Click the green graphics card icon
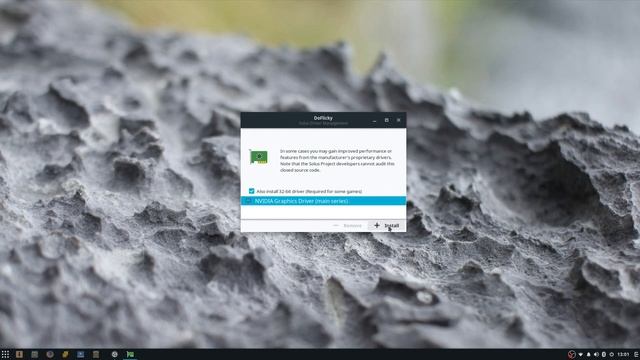This screenshot has height=360, width=640. click(x=259, y=157)
